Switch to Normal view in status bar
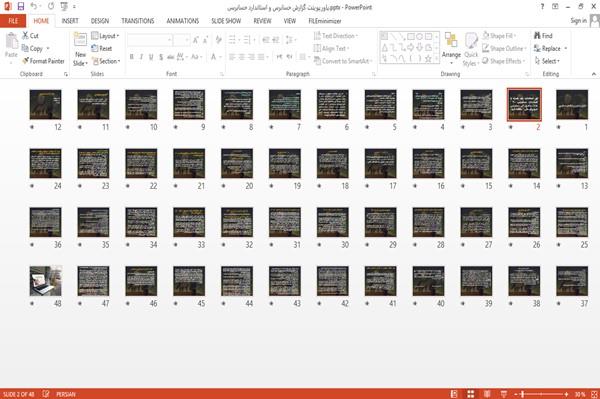 click(x=454, y=394)
